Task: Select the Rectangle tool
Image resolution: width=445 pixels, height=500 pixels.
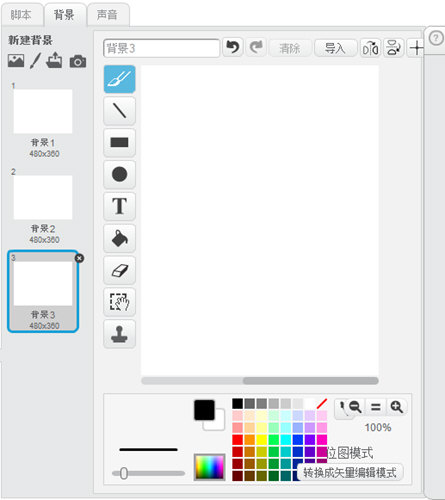Action: pos(119,143)
